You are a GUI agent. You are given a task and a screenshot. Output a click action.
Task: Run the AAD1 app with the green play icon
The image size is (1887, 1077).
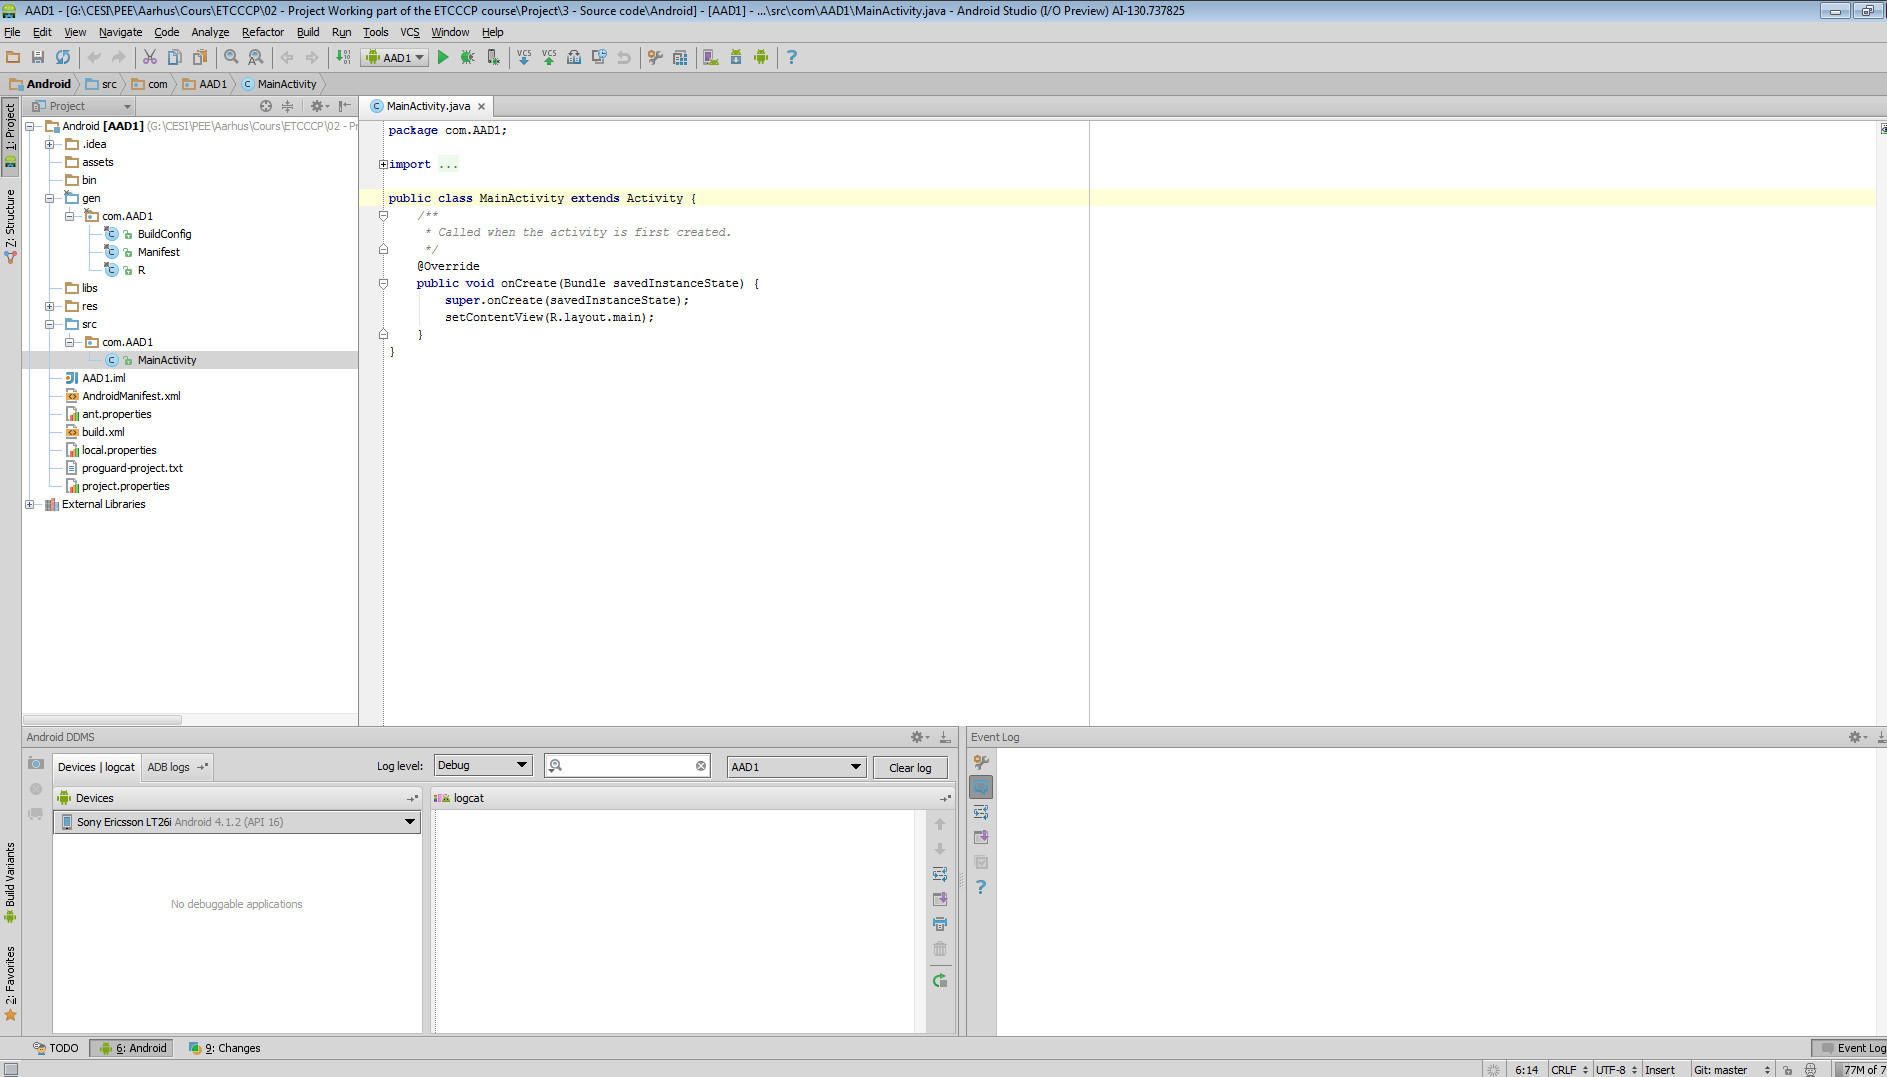coord(443,57)
